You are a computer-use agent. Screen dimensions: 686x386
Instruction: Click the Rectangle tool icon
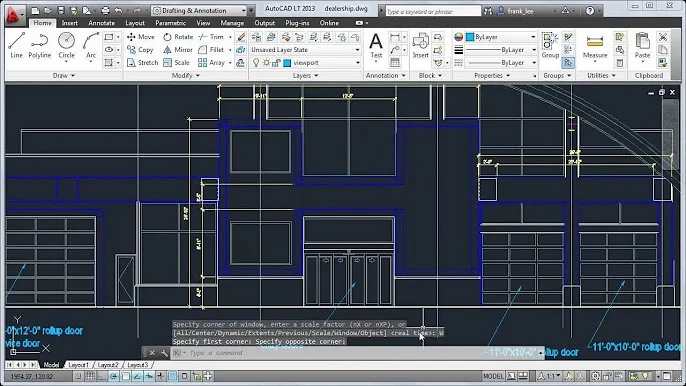pos(109,37)
